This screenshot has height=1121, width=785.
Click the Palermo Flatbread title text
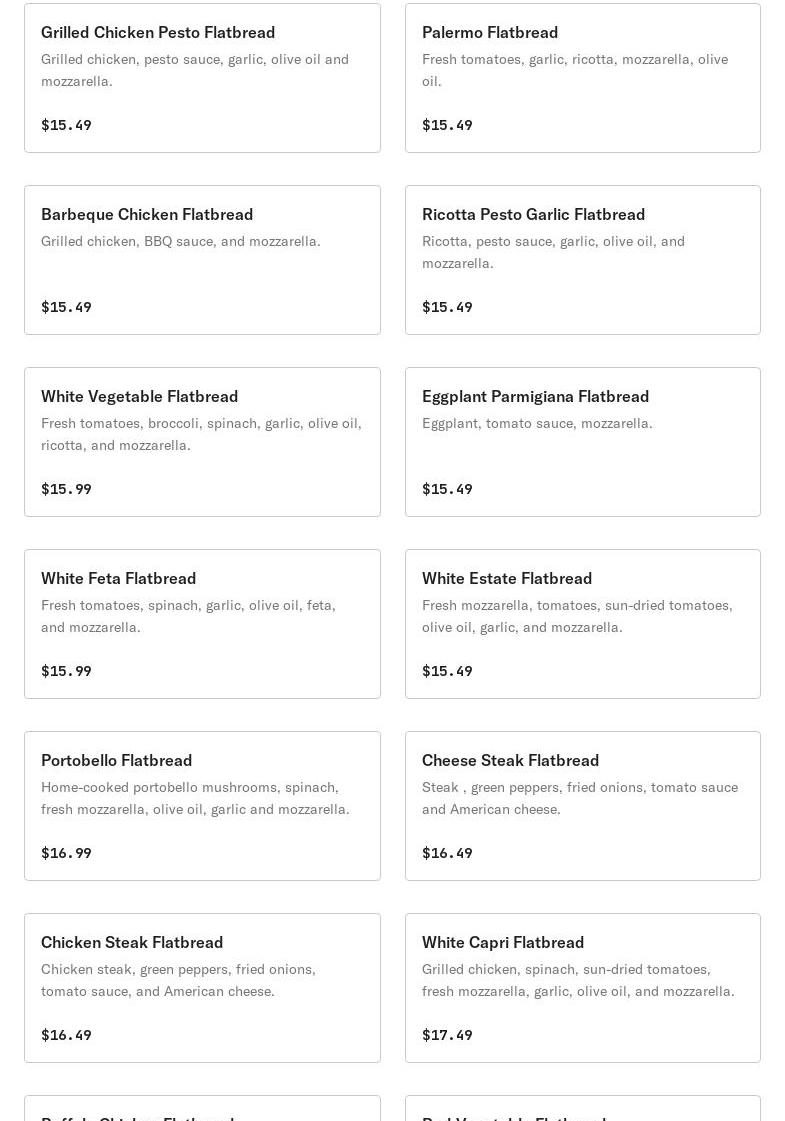[x=490, y=32]
